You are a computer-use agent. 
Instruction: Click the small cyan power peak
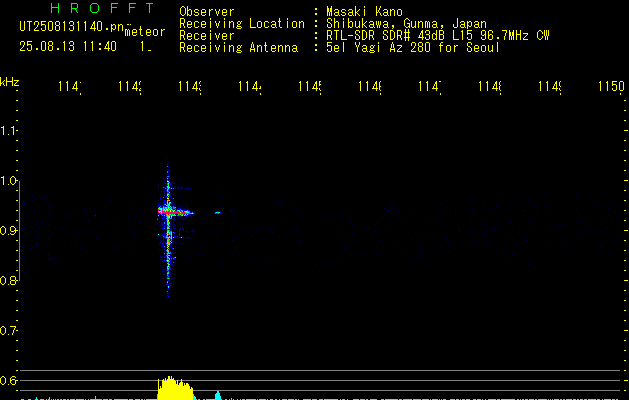pos(218,395)
